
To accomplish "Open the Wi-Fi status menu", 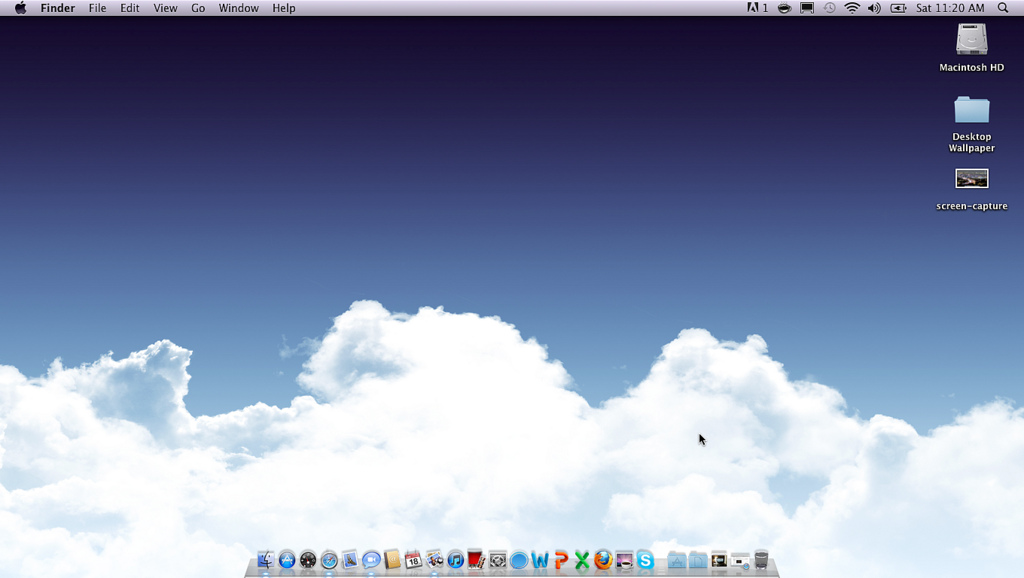I will tap(852, 8).
